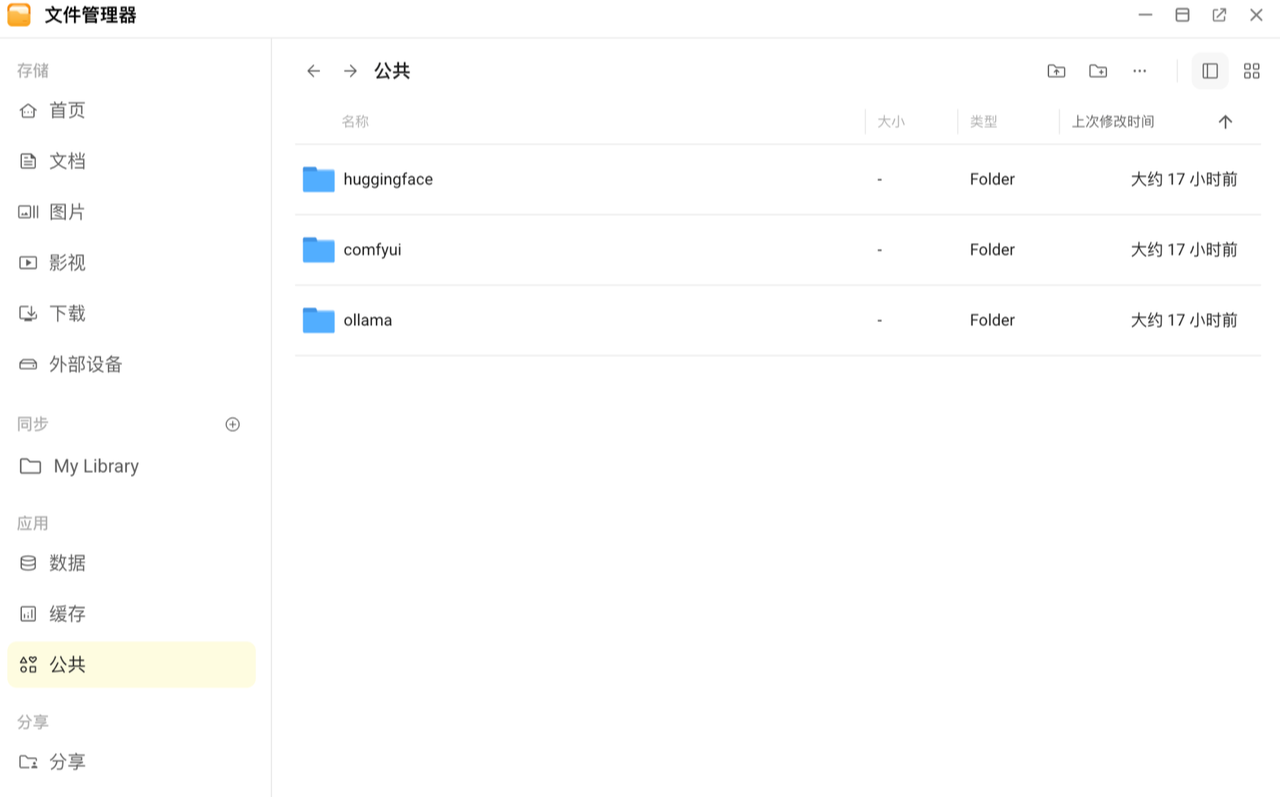Click Folder type in huggingface row
This screenshot has height=797, width=1280.
pyautogui.click(x=992, y=180)
